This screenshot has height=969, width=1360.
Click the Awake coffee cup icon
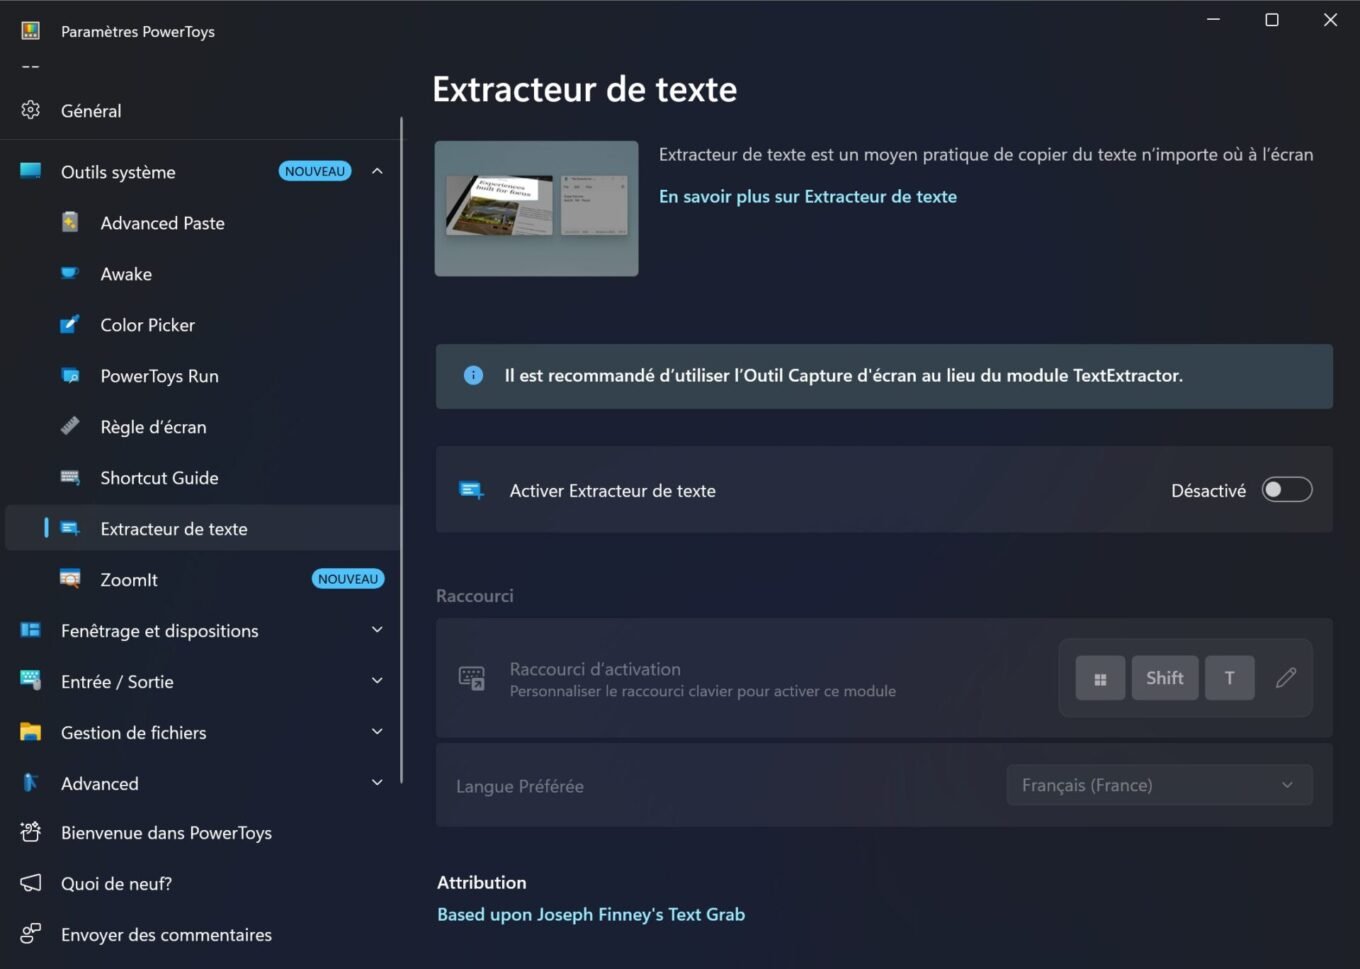click(x=70, y=273)
